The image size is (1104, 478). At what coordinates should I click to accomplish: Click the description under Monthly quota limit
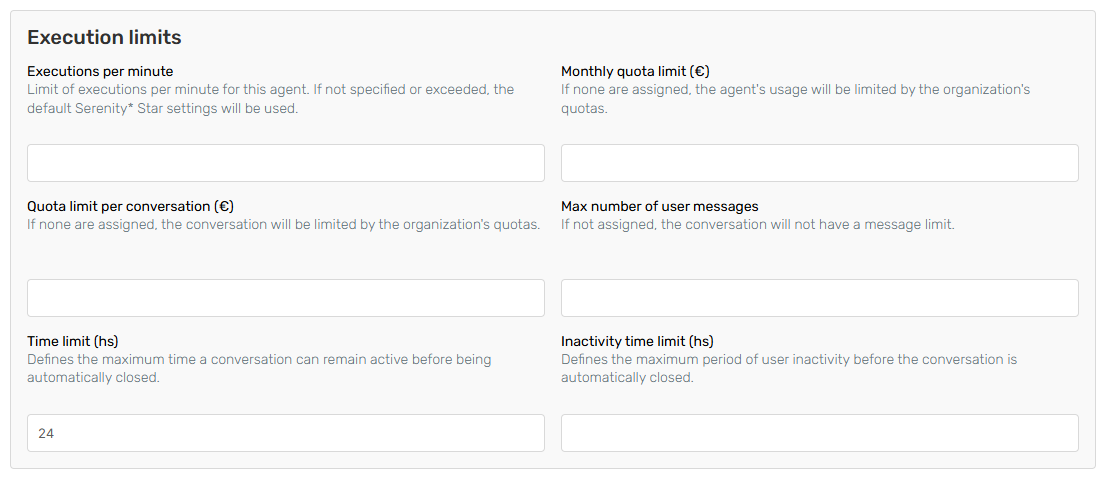[x=795, y=98]
